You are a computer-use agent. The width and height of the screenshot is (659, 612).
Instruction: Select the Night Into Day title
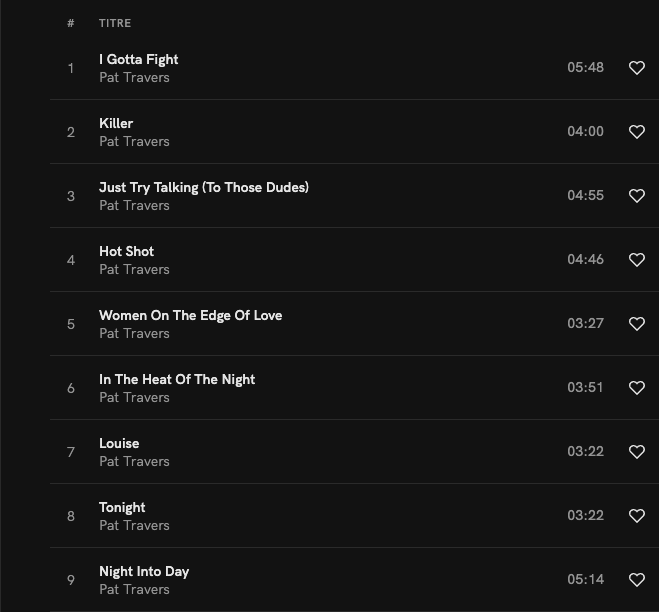(x=144, y=571)
